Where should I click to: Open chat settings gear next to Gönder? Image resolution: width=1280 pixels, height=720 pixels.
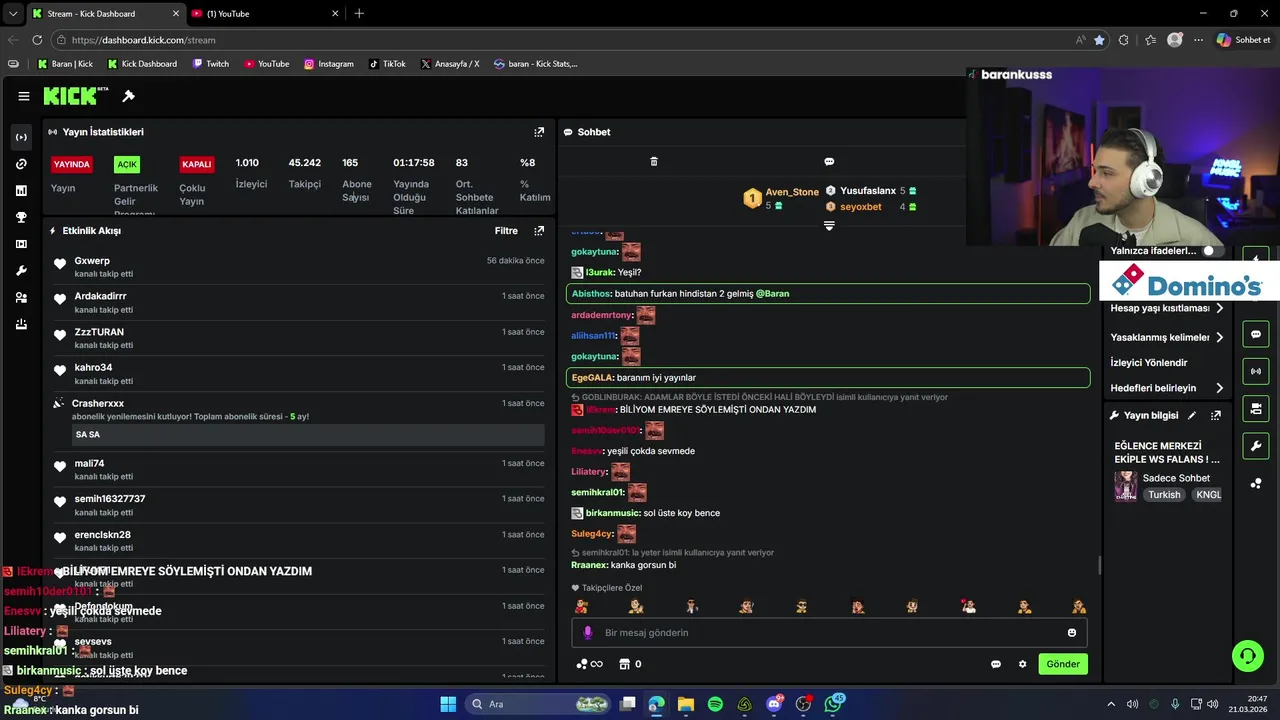click(1022, 664)
